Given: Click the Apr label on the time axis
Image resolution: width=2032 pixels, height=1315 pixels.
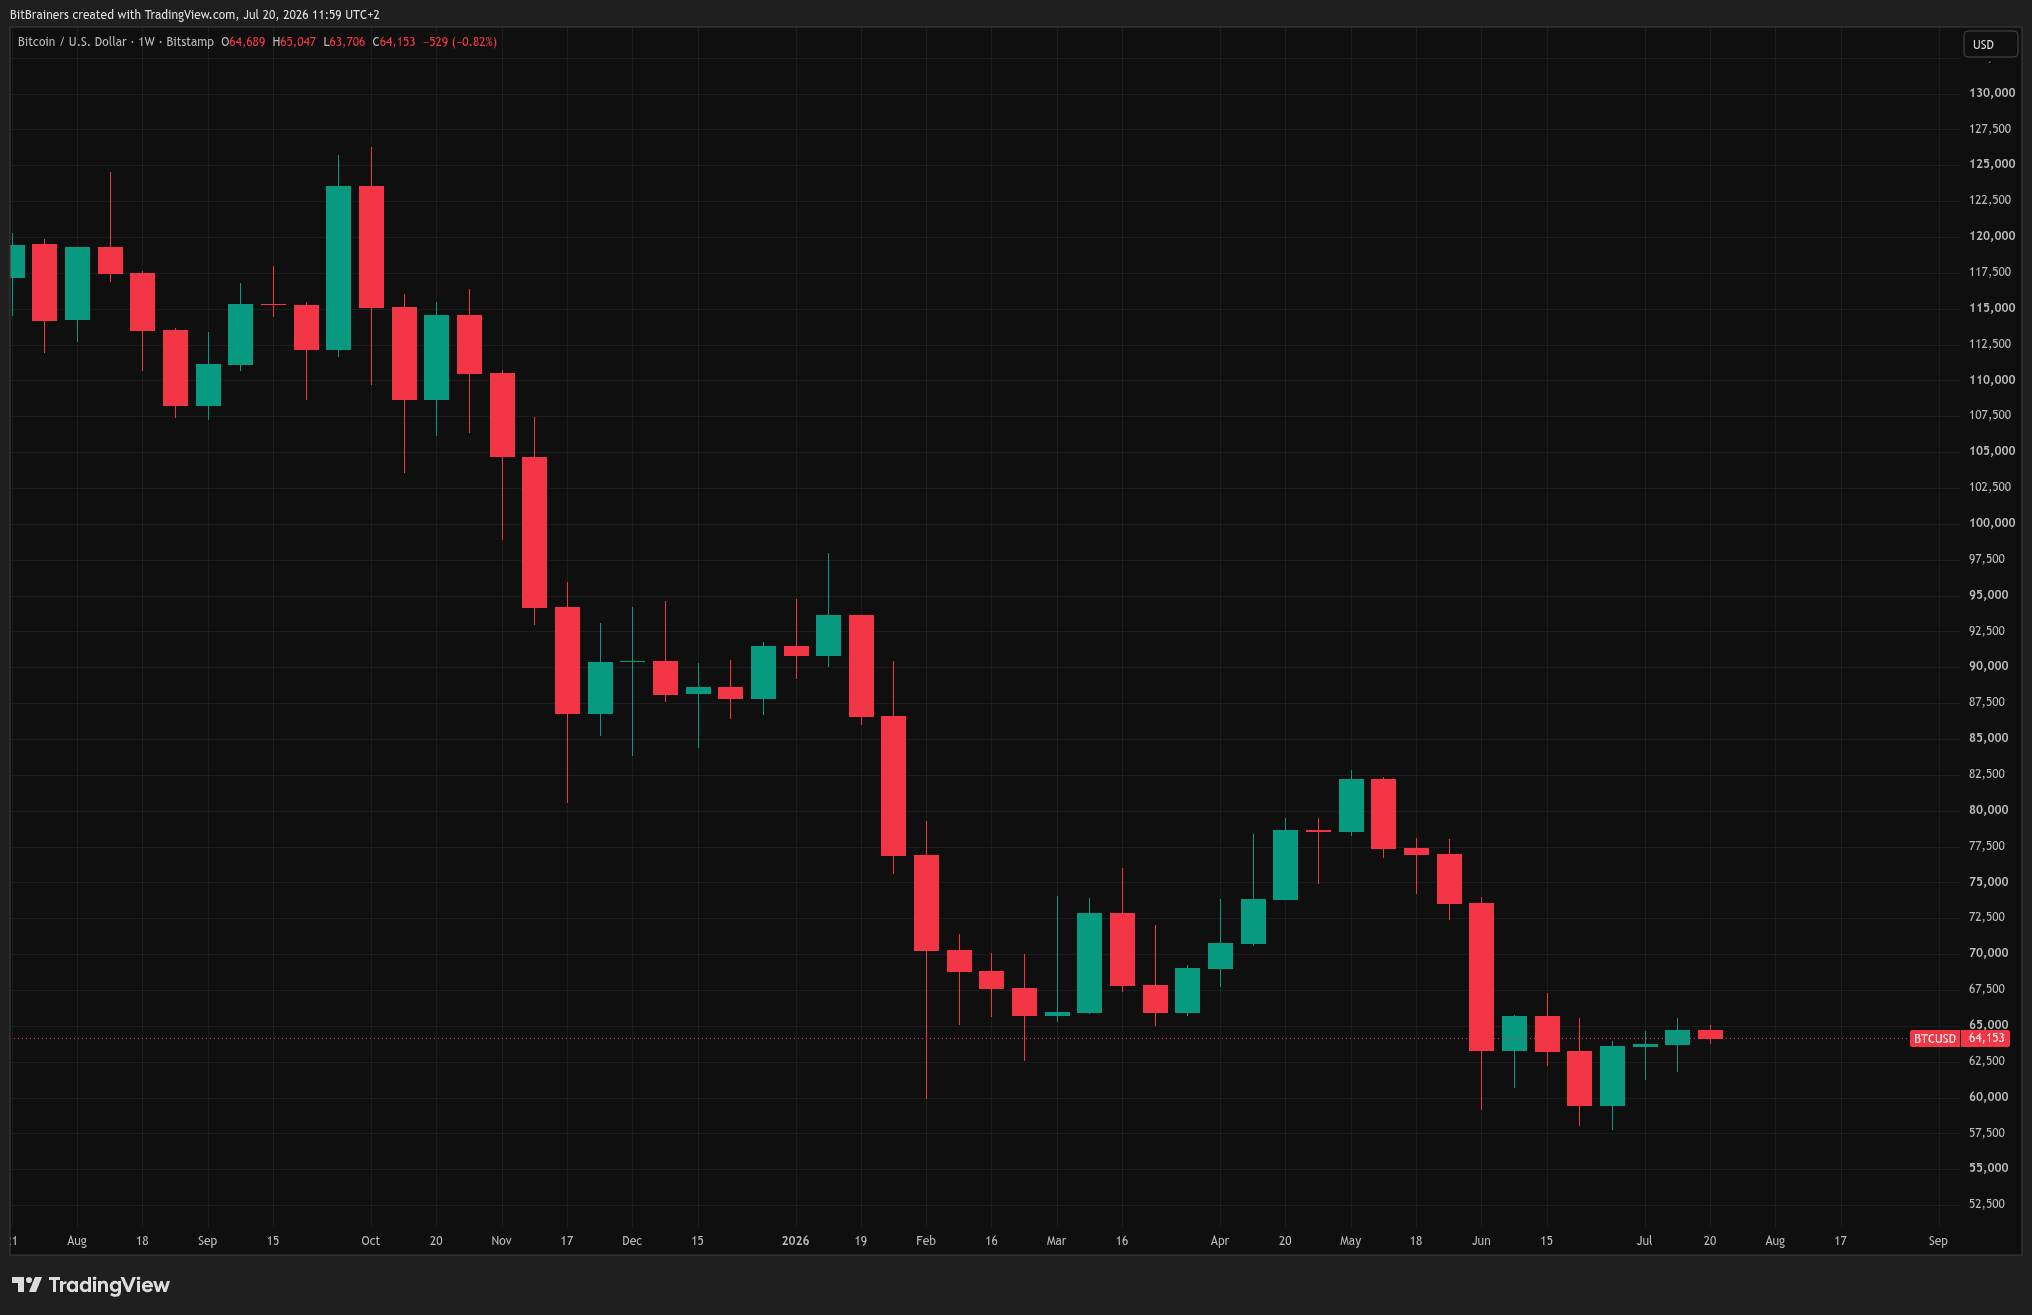Looking at the screenshot, I should coord(1220,1241).
